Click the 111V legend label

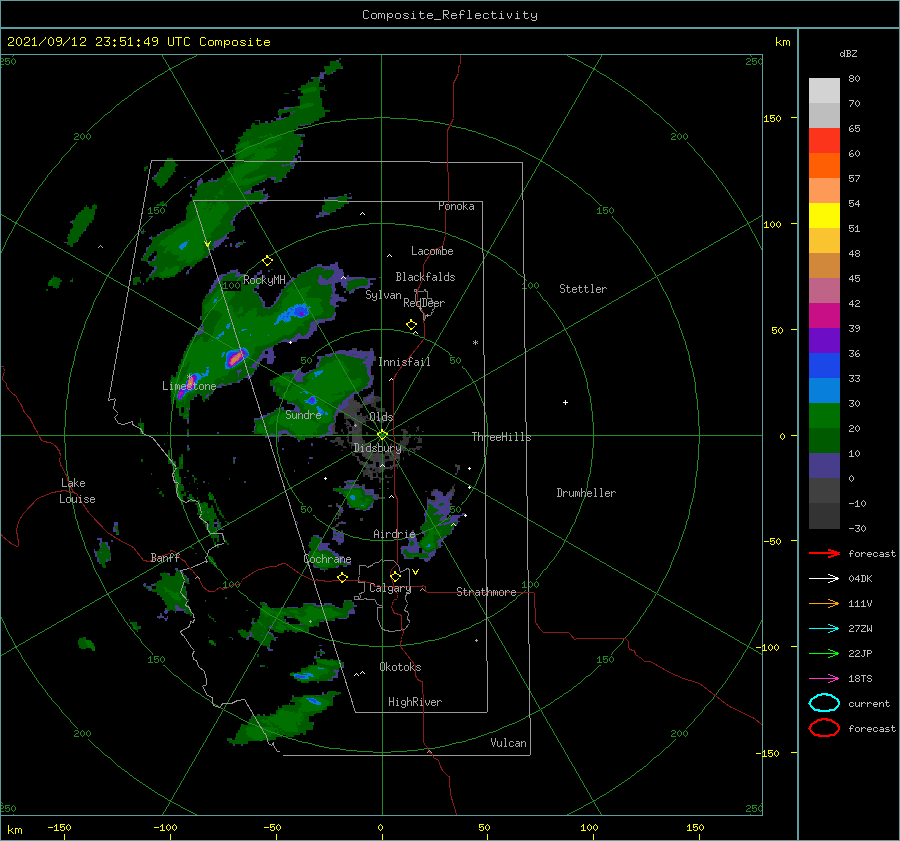tap(860, 603)
